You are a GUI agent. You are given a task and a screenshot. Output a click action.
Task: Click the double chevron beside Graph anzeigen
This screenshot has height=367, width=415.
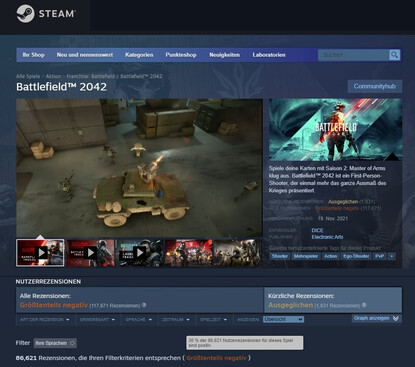396,318
